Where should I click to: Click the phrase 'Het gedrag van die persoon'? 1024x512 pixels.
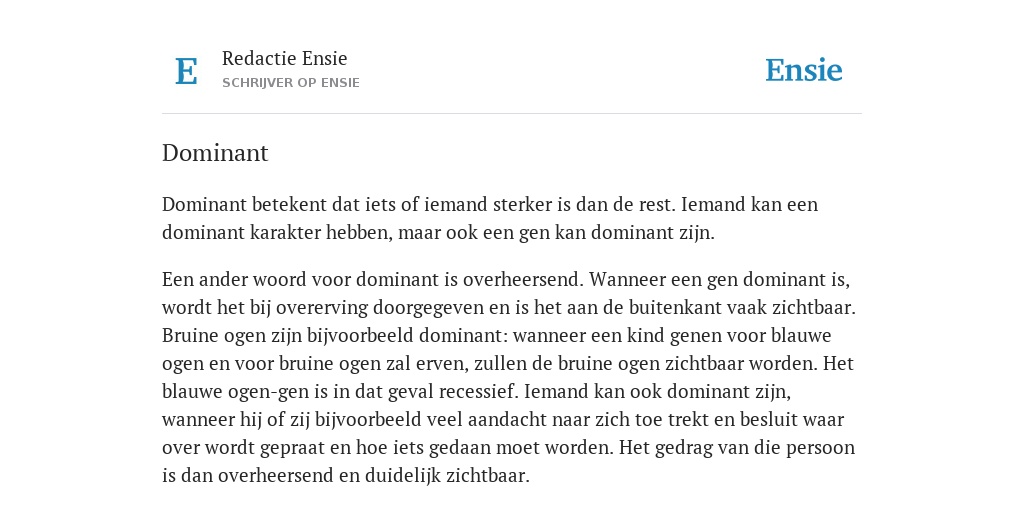pos(737,448)
